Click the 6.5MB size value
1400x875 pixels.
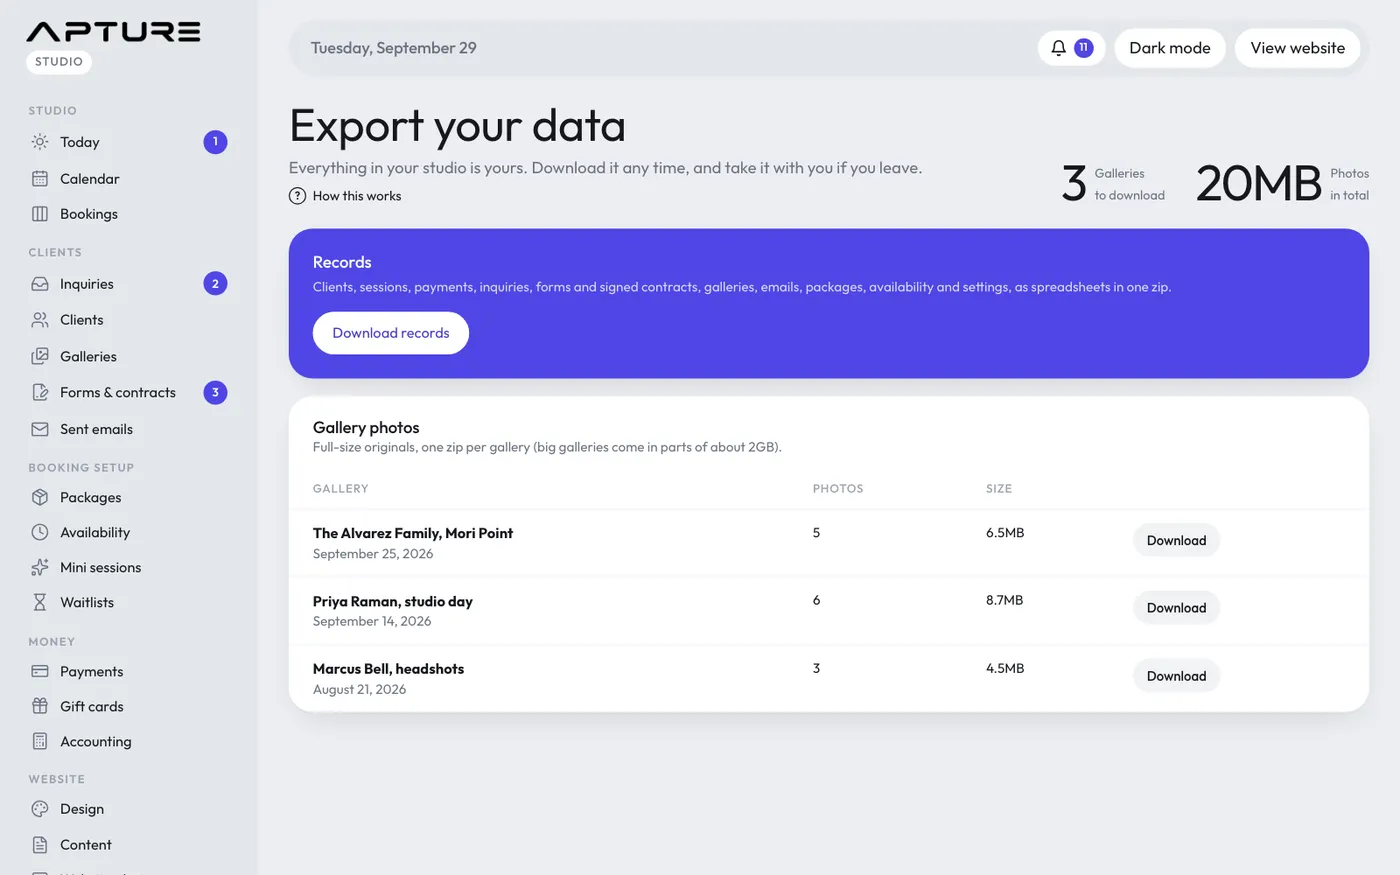tap(1005, 533)
